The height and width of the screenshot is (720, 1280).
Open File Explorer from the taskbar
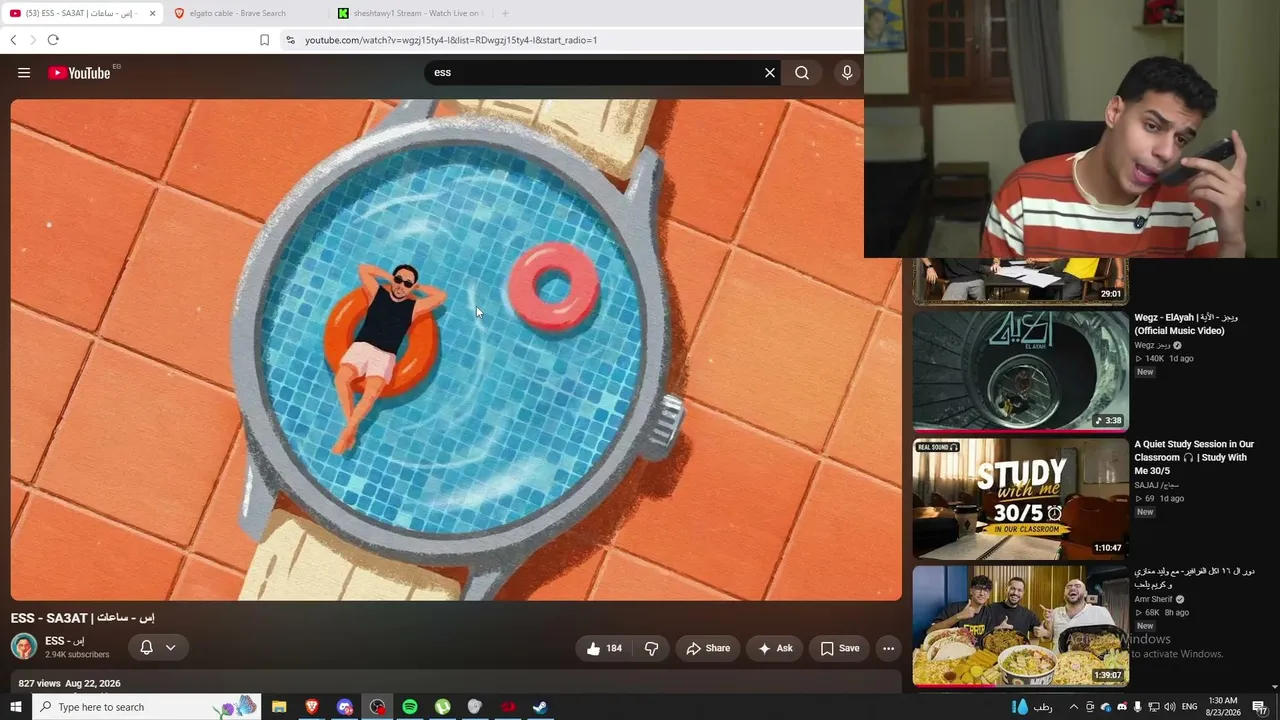tap(279, 707)
